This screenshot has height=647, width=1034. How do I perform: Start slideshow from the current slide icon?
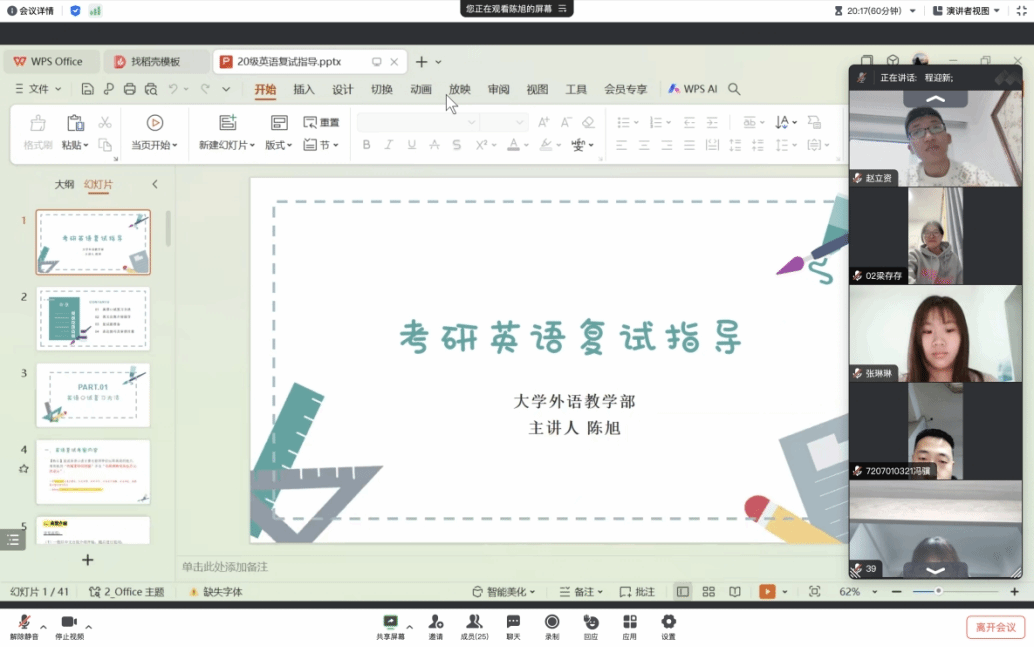(x=154, y=123)
